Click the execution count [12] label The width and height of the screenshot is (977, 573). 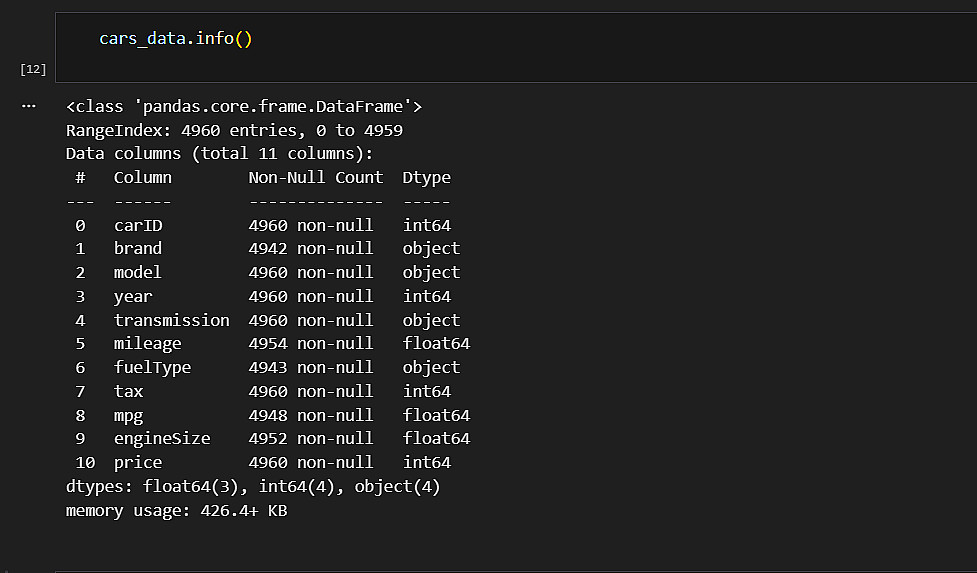point(33,69)
